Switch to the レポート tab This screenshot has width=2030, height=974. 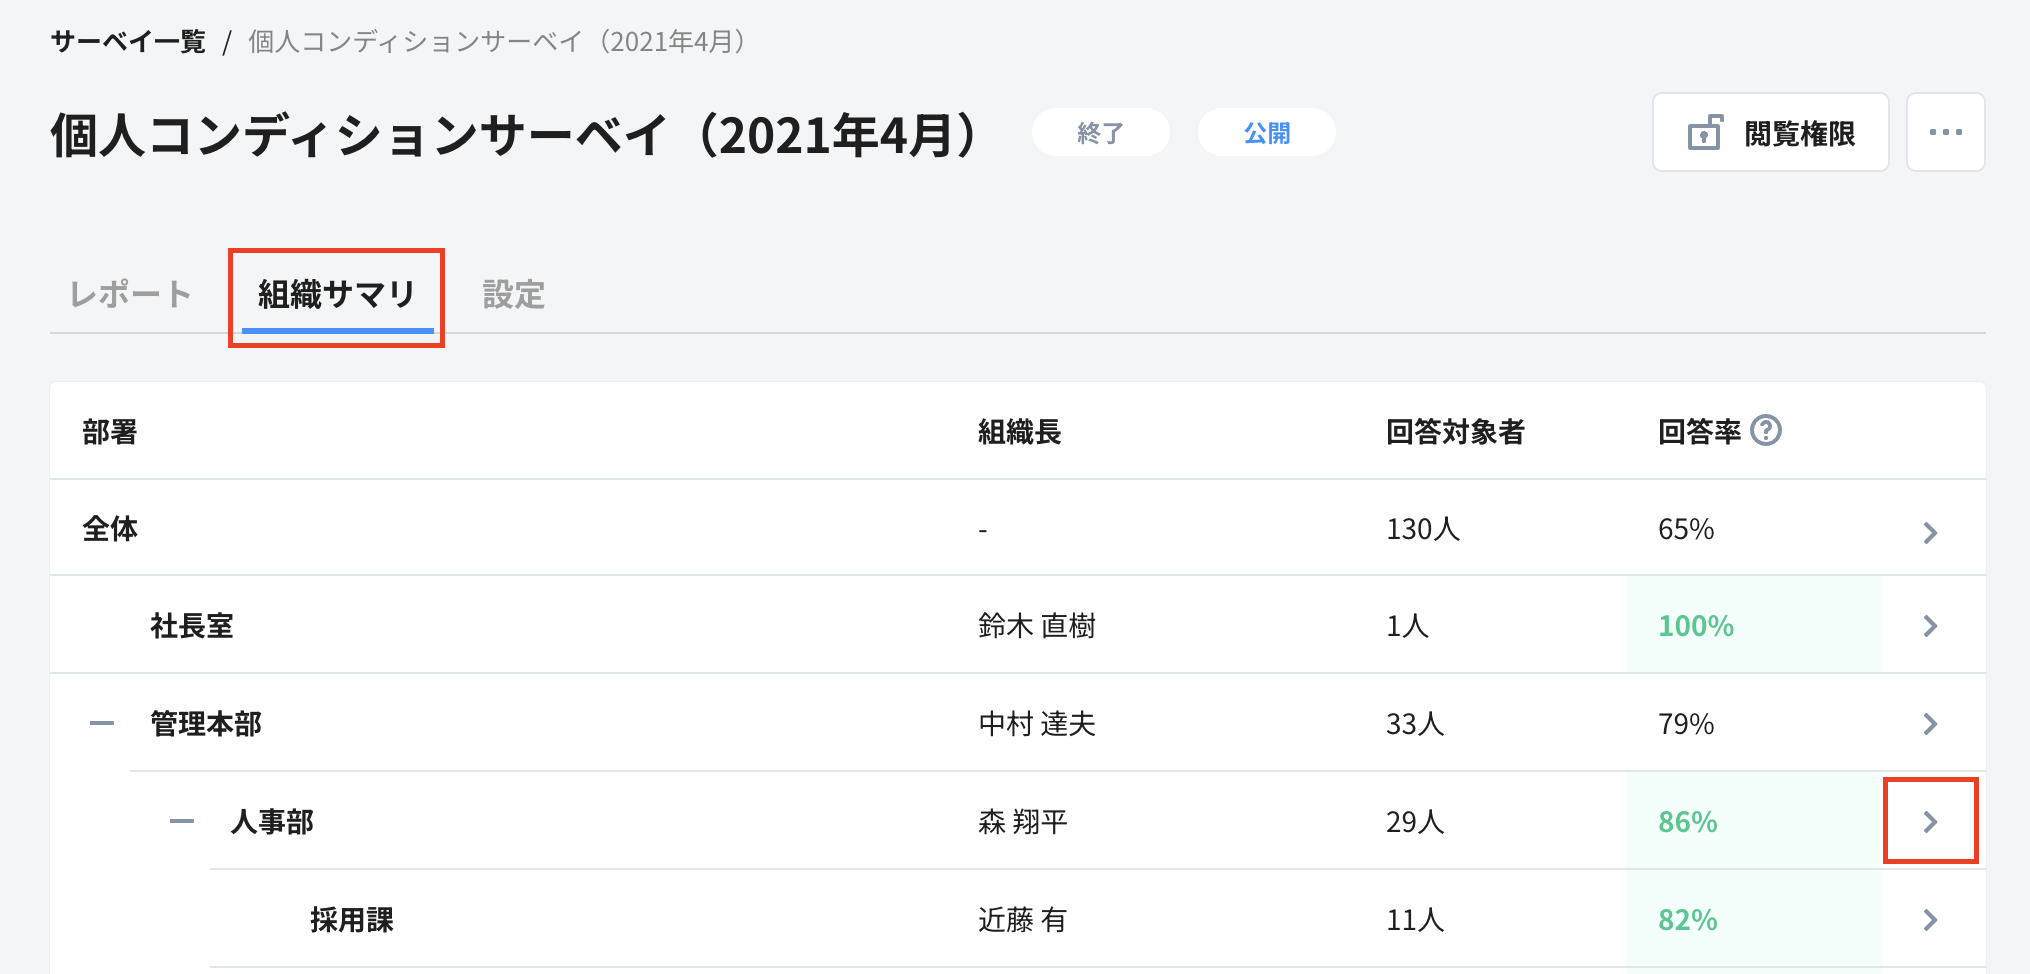tap(130, 294)
